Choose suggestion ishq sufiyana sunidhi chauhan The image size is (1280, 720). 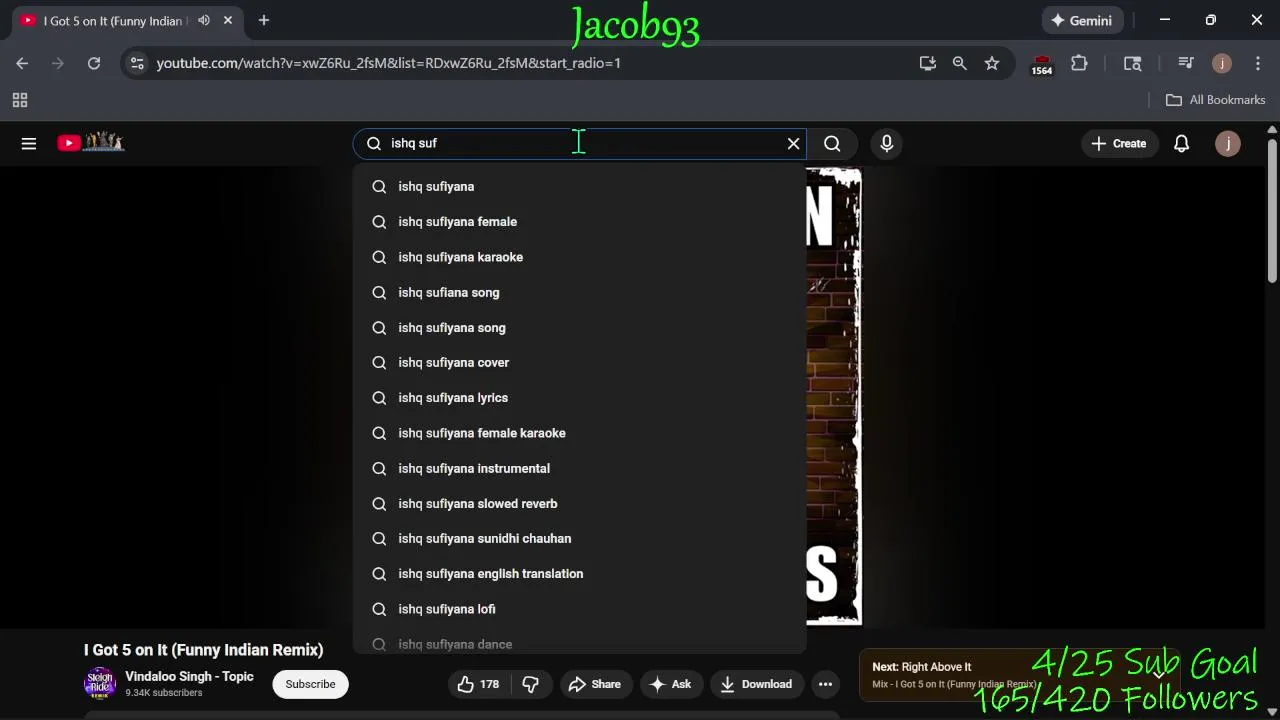point(580,538)
